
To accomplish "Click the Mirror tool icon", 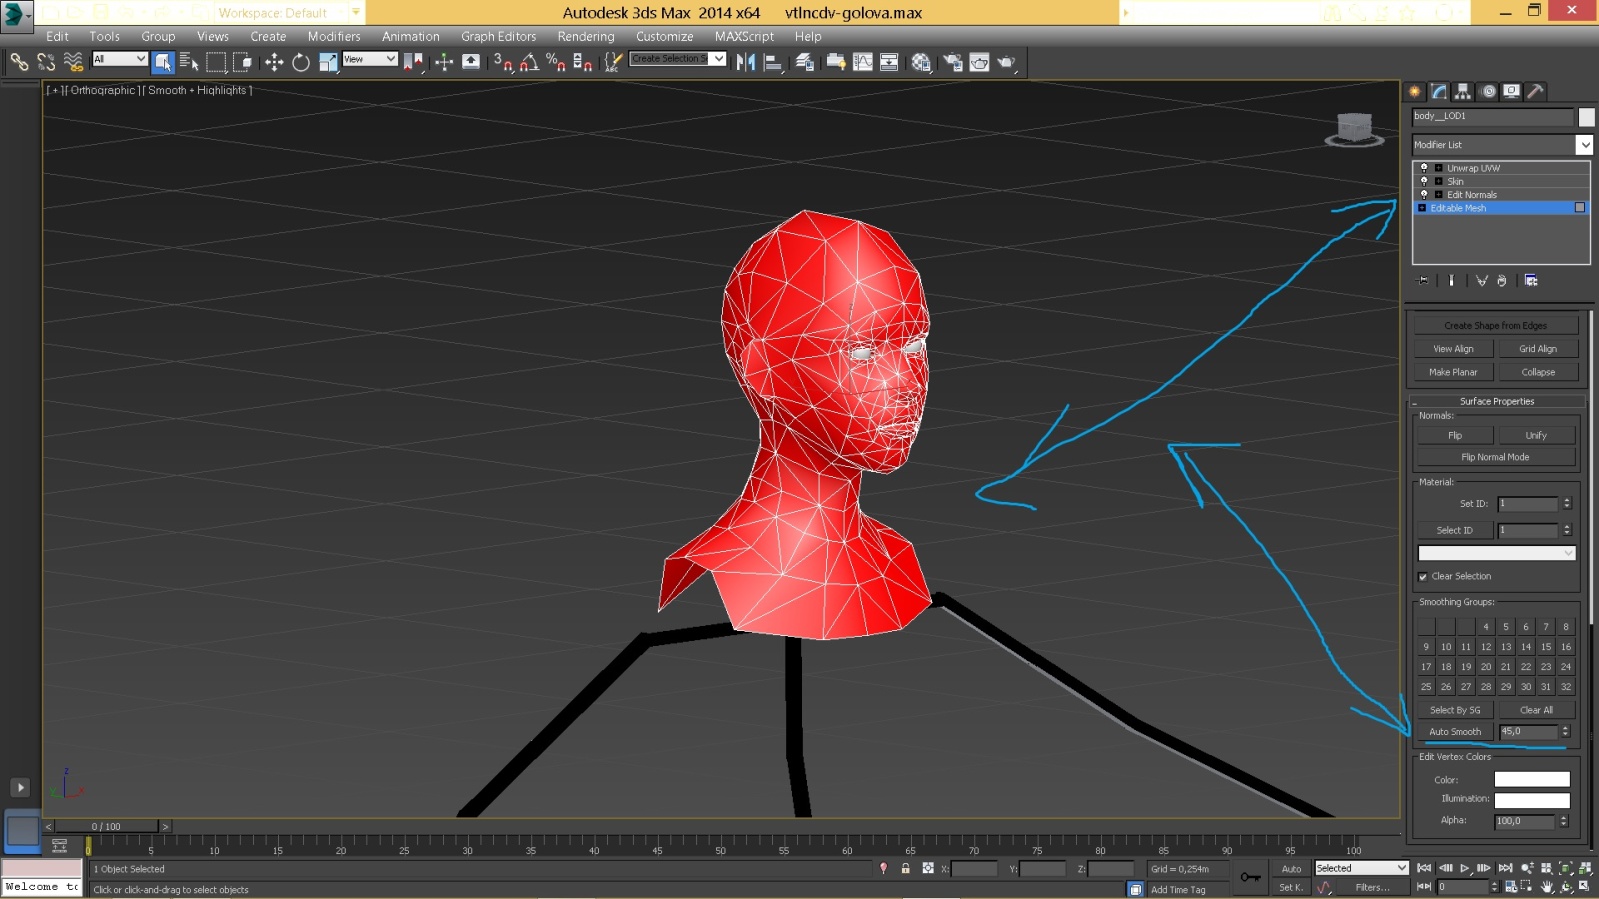I will (746, 62).
